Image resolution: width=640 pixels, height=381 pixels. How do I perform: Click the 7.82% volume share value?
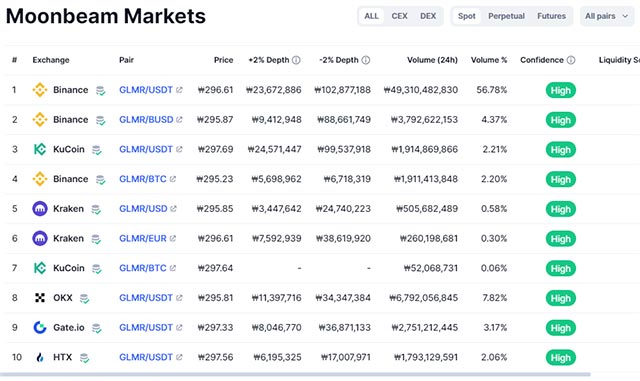pos(495,298)
